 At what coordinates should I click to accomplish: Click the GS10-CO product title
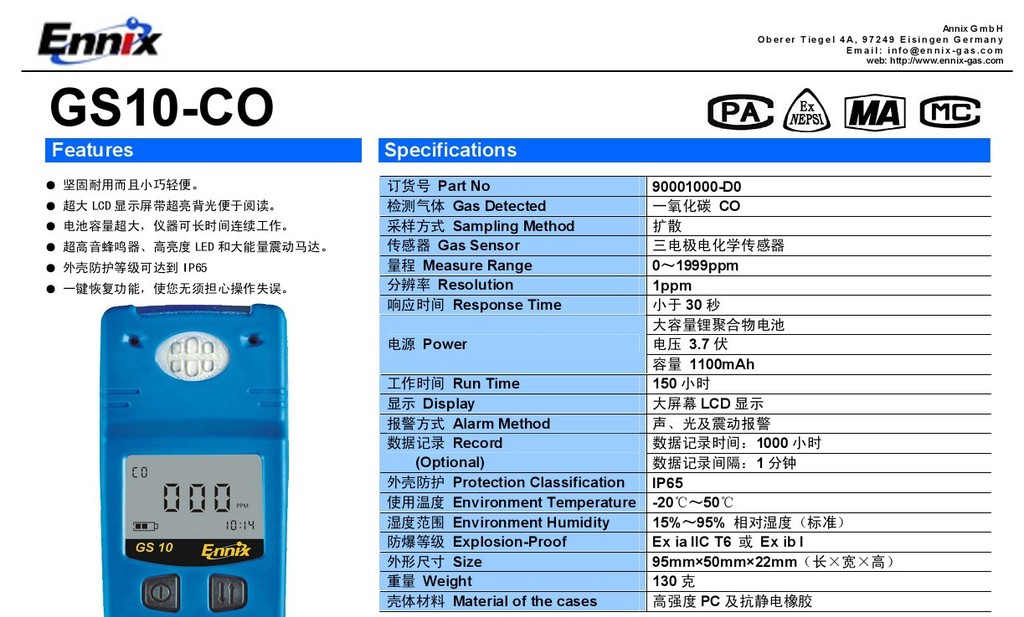click(161, 108)
